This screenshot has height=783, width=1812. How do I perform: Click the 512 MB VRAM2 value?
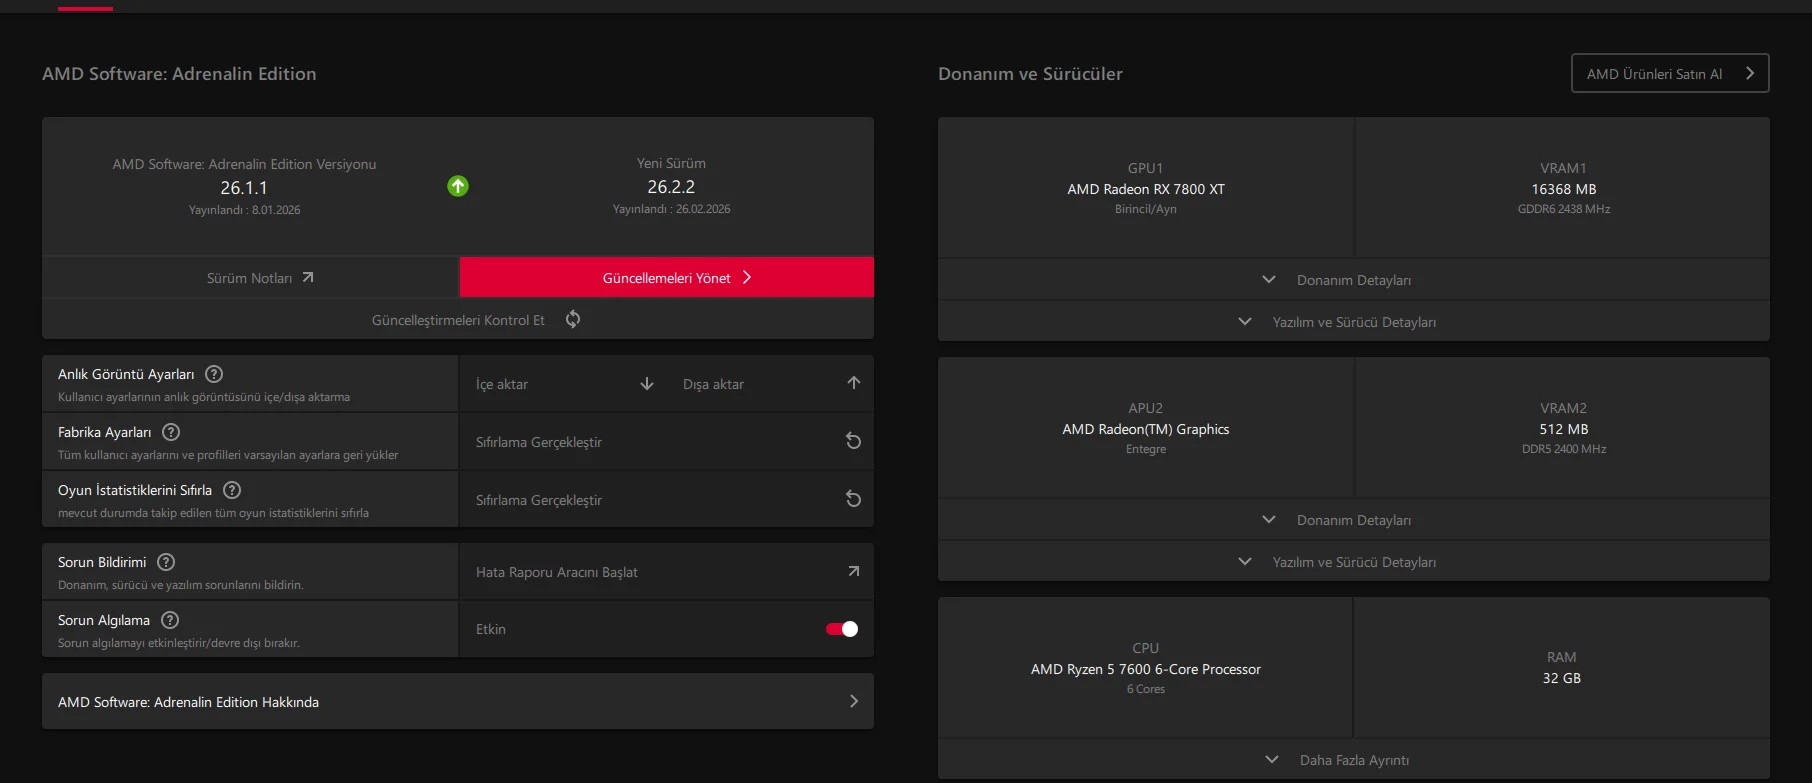(1564, 429)
